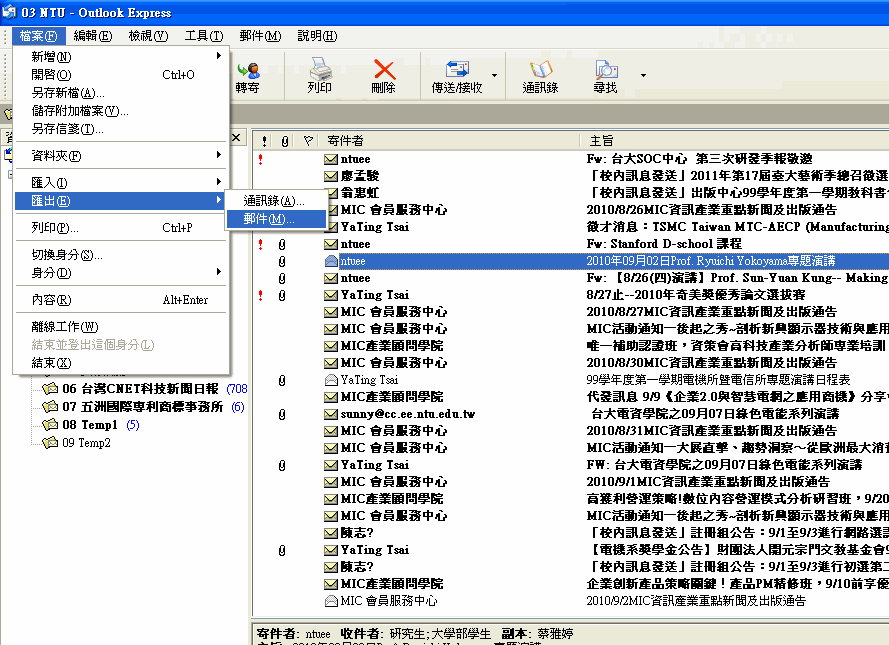The height and width of the screenshot is (645, 889).
Task: Open the Message (郵件) menu
Action: click(260, 36)
